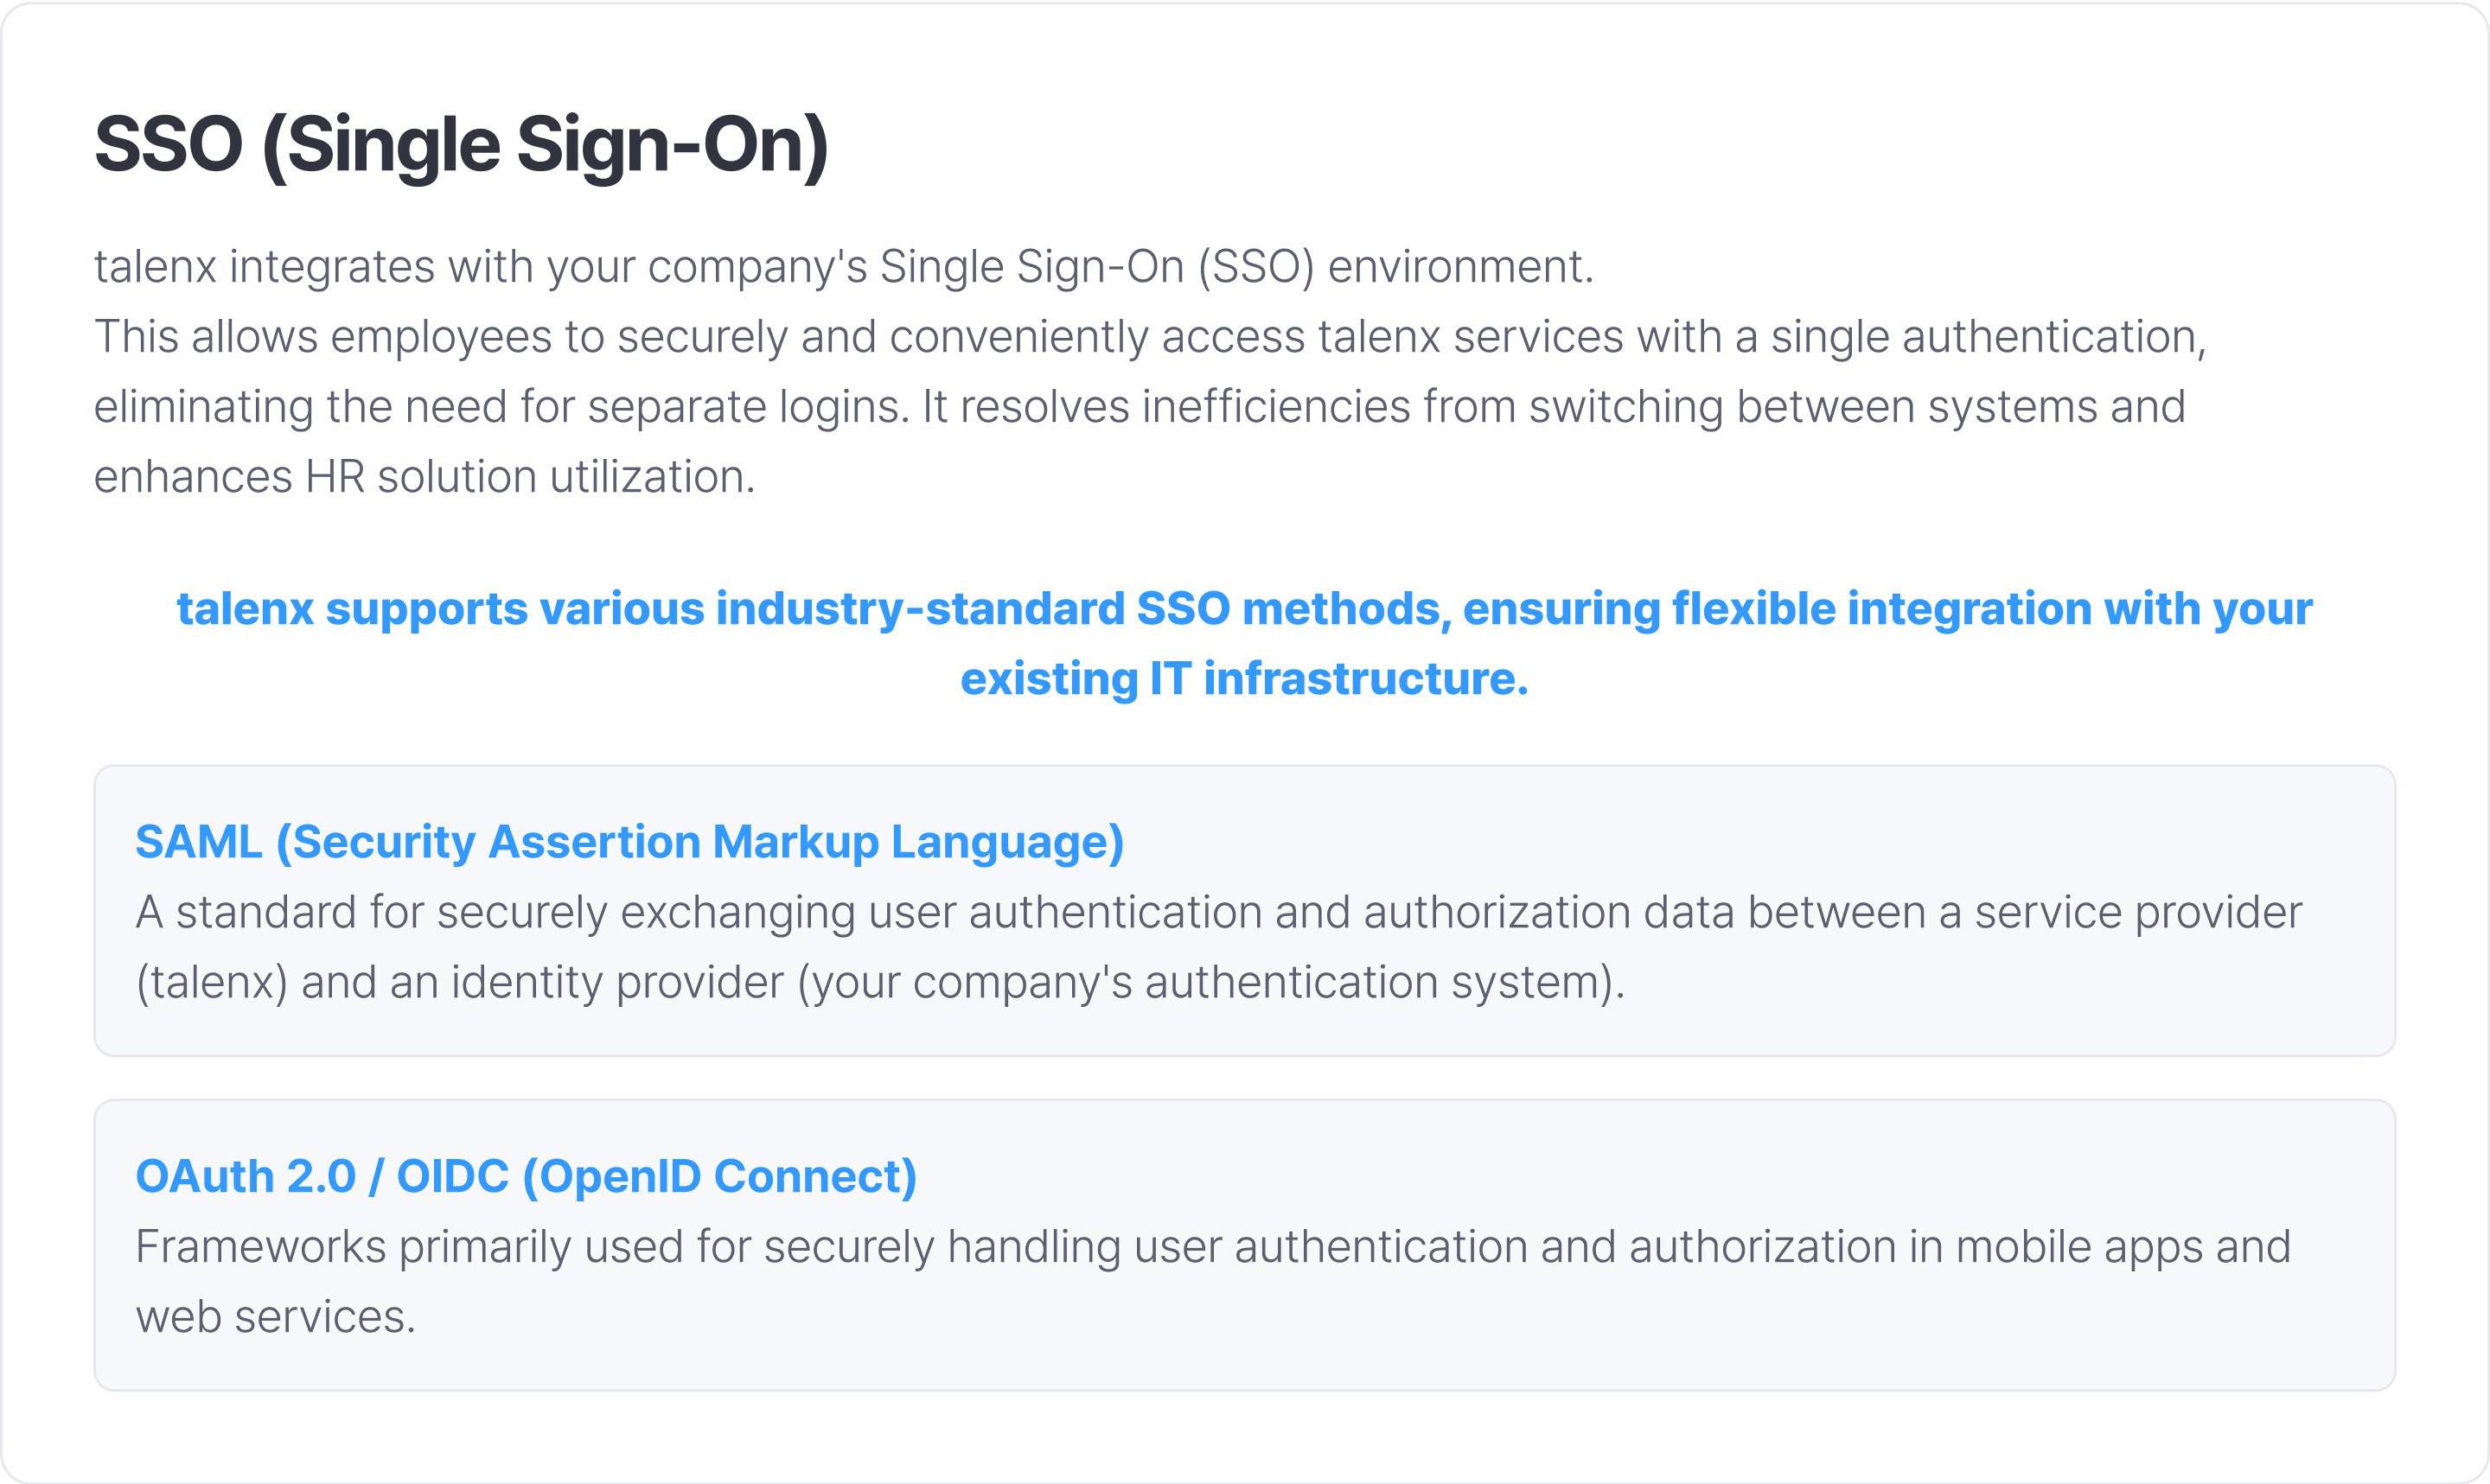Click 'web services.' text in OAuth card

point(275,1317)
